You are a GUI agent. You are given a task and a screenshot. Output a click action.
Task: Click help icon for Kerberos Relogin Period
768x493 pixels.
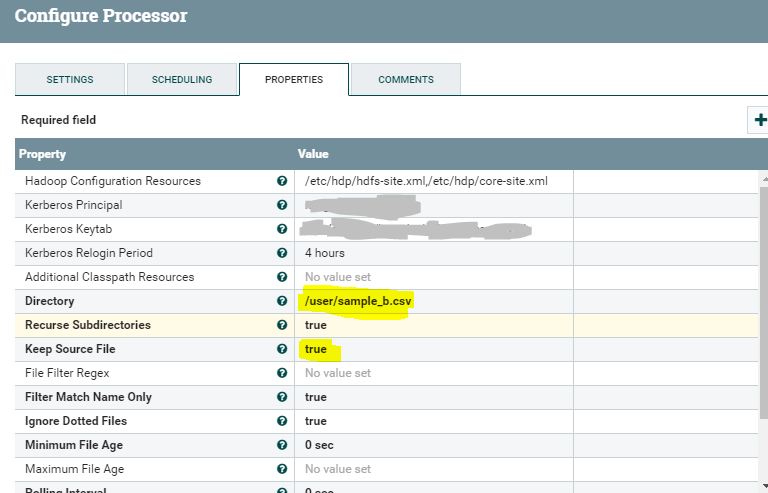282,254
